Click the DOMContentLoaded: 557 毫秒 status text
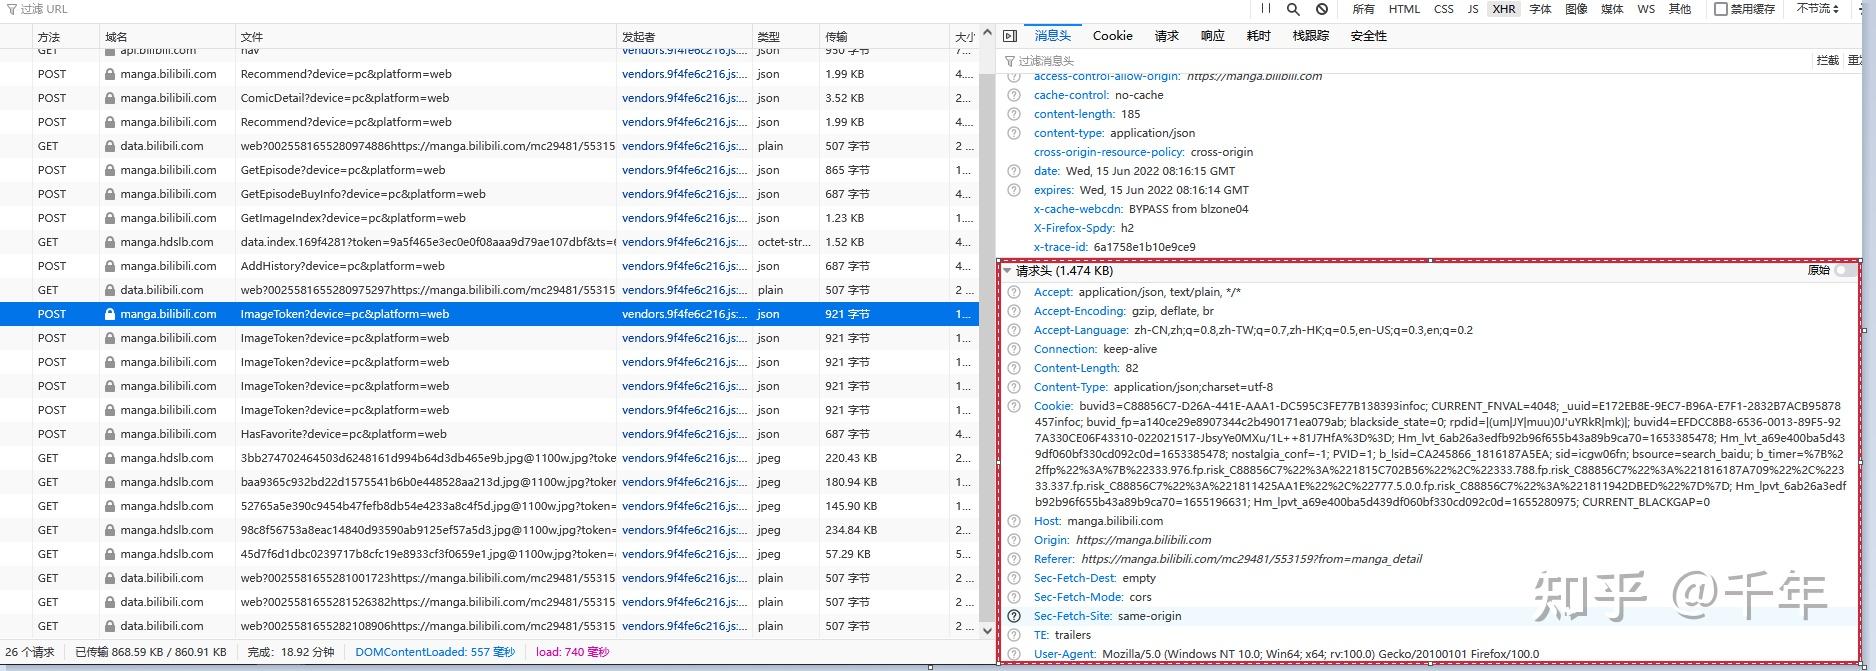This screenshot has width=1876, height=671. coord(435,652)
